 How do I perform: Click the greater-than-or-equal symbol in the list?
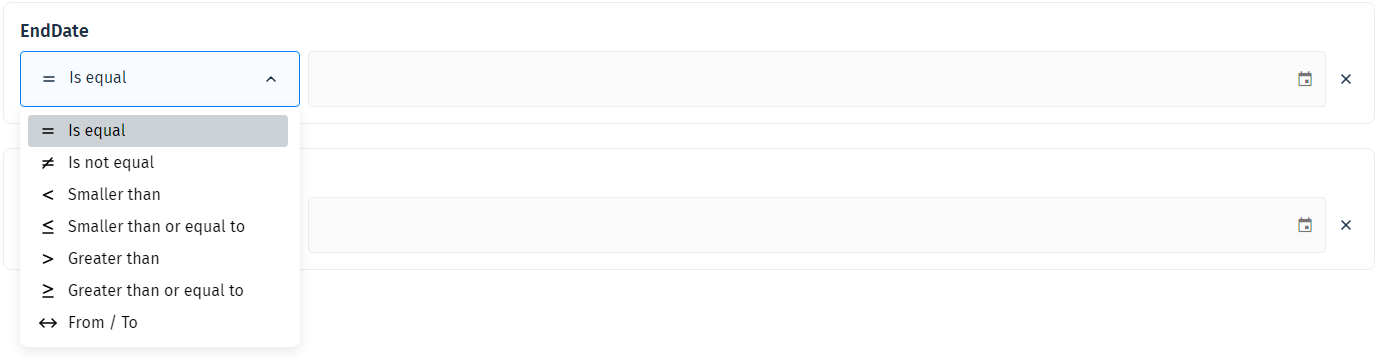point(48,290)
